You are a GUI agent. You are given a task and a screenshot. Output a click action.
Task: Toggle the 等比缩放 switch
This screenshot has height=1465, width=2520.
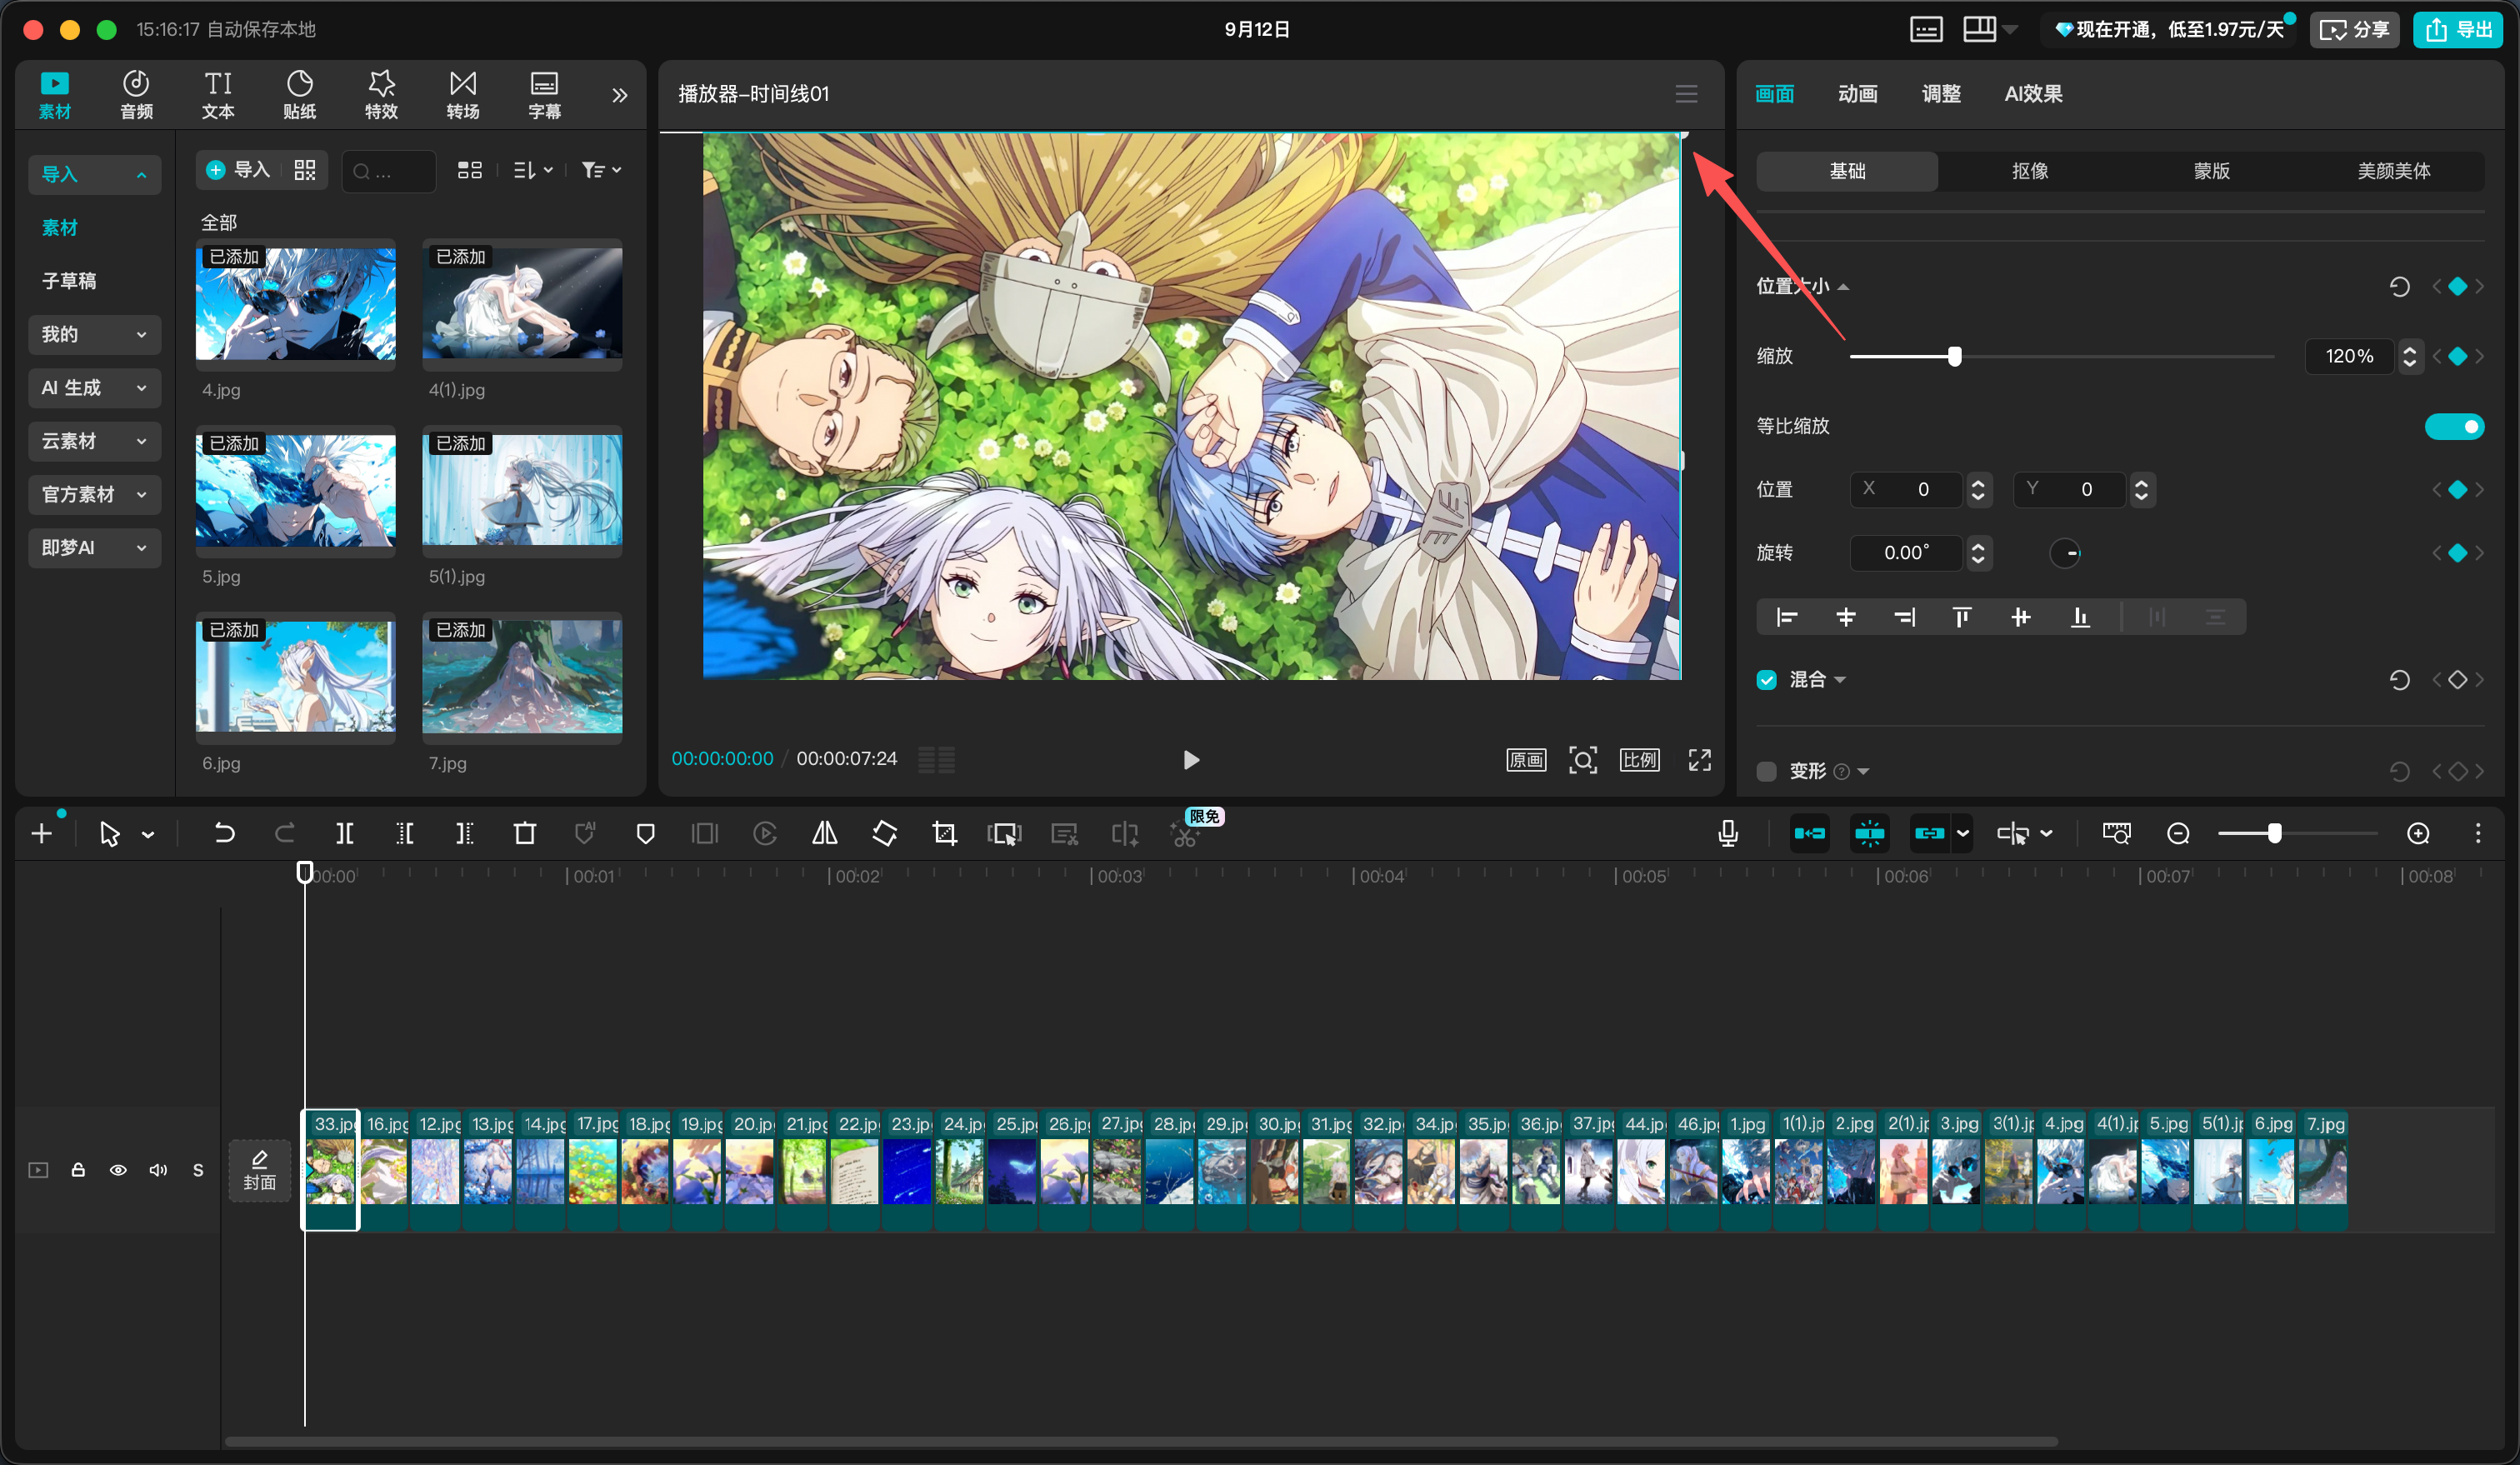point(2454,427)
